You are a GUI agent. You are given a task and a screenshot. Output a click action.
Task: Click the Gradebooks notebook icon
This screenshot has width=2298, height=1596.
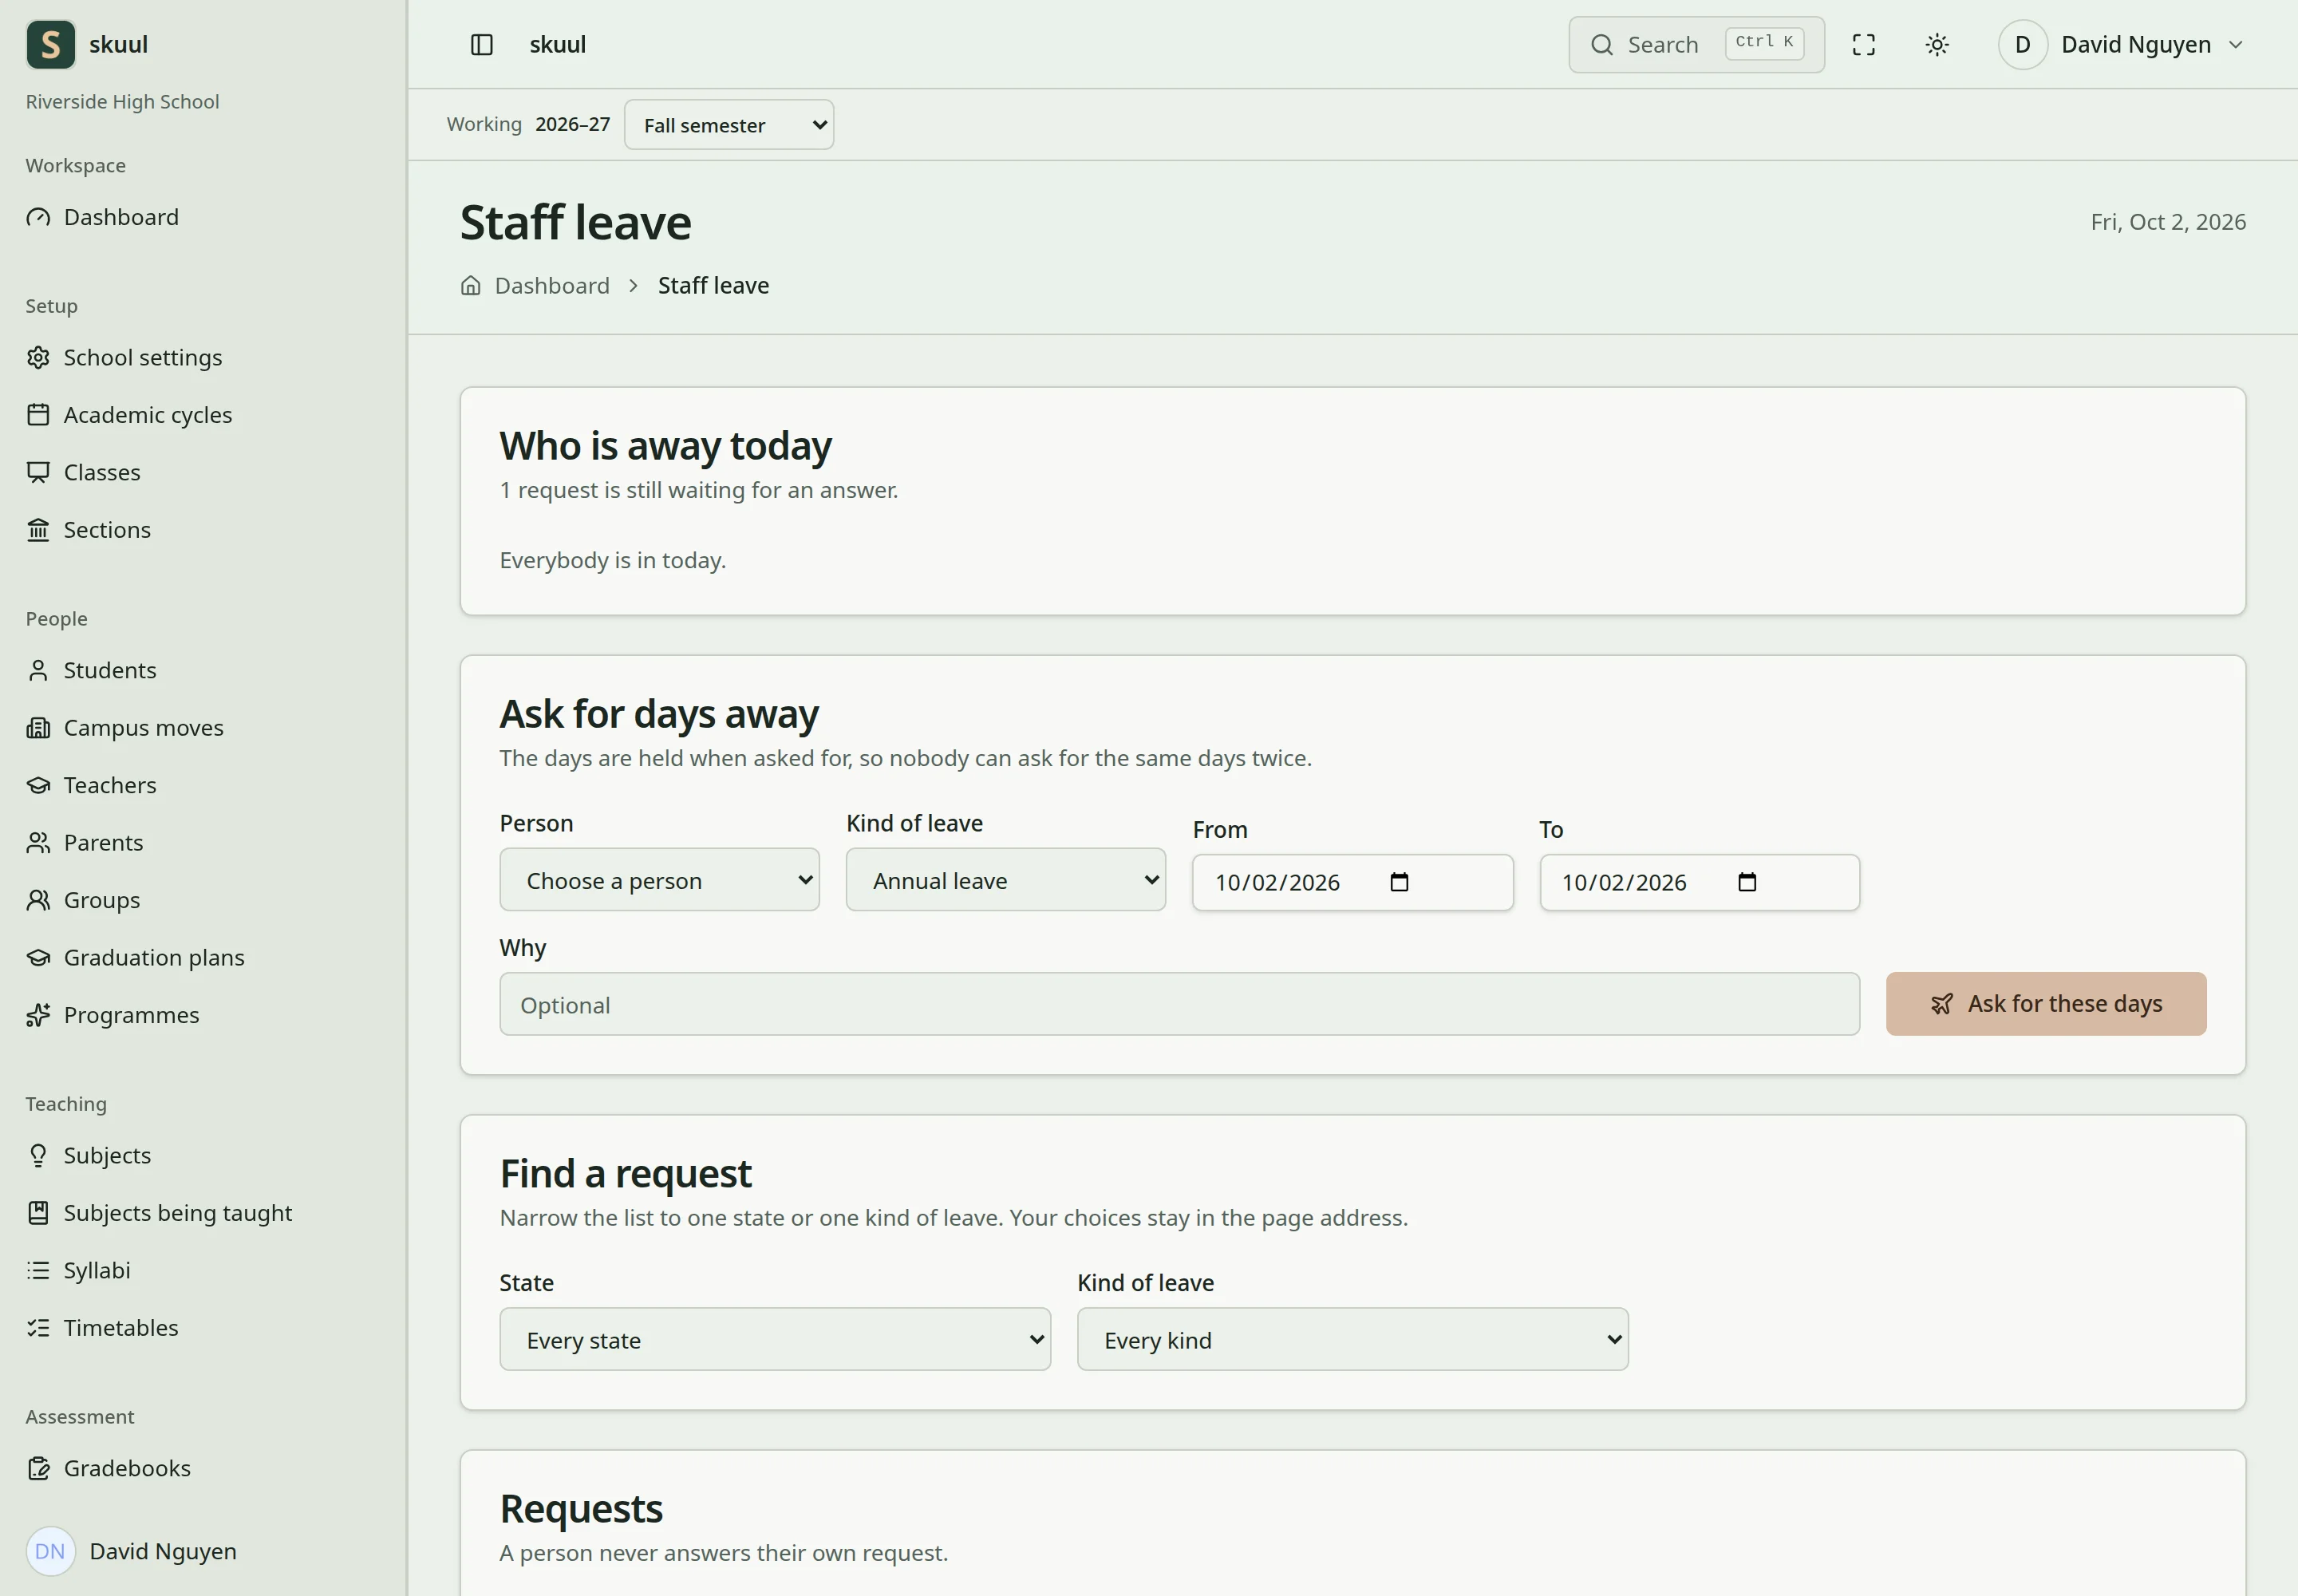[x=38, y=1469]
